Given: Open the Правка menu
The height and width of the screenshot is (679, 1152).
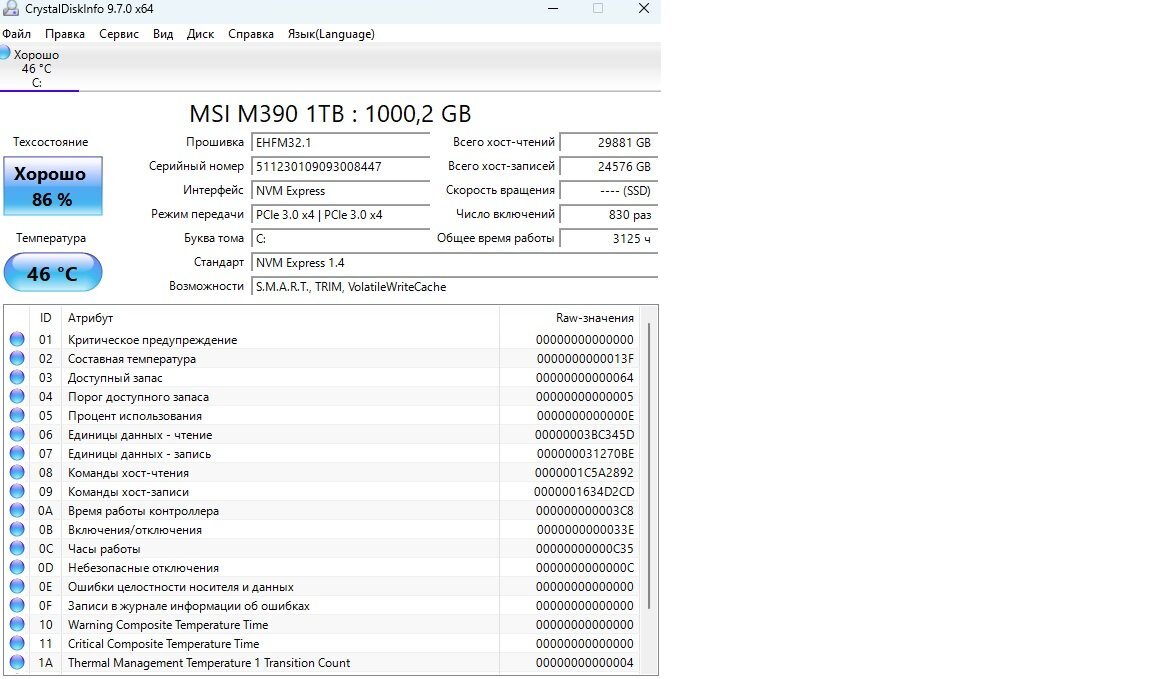Looking at the screenshot, I should click(x=65, y=34).
